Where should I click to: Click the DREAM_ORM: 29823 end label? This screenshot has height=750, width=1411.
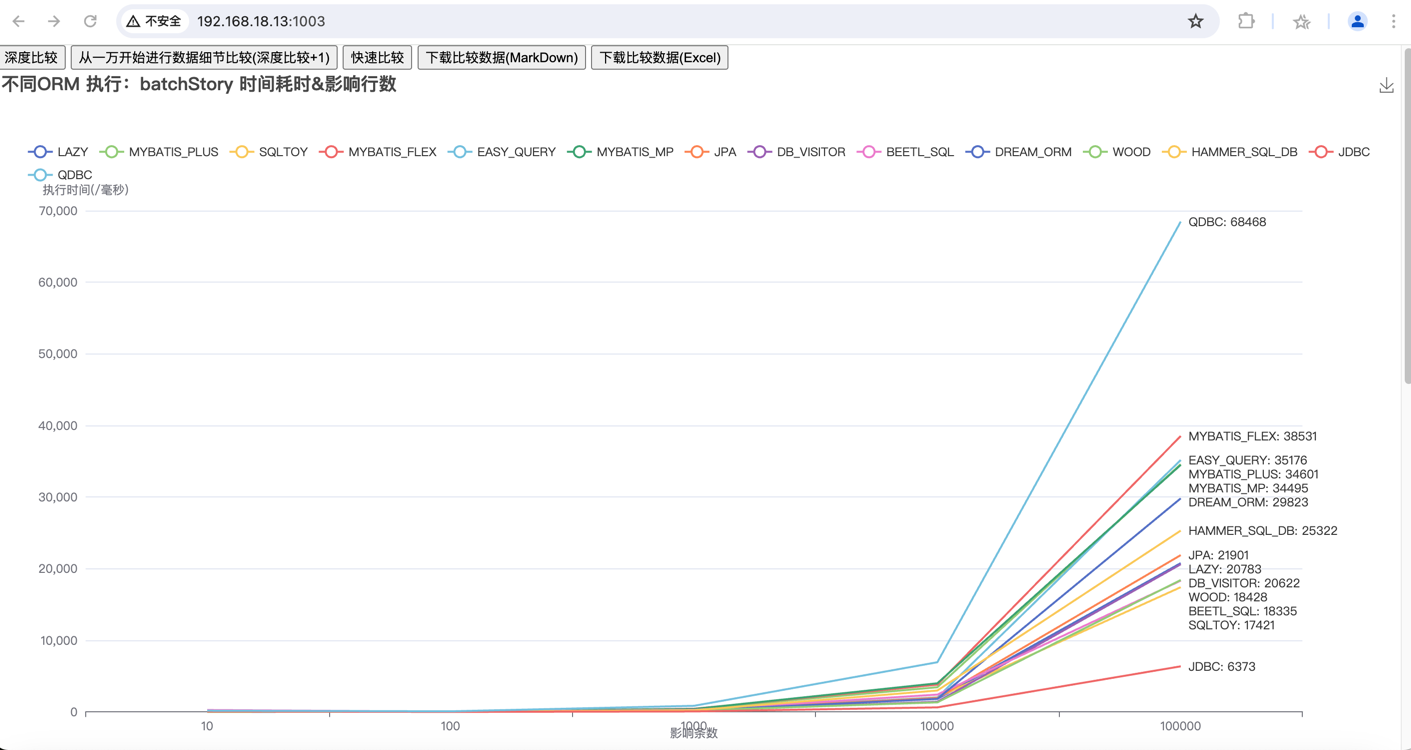click(1248, 502)
